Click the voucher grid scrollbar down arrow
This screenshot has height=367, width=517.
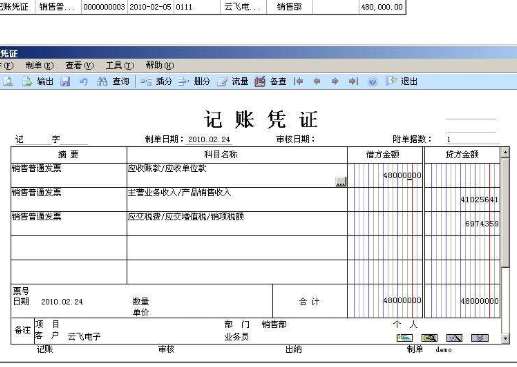coord(505,339)
